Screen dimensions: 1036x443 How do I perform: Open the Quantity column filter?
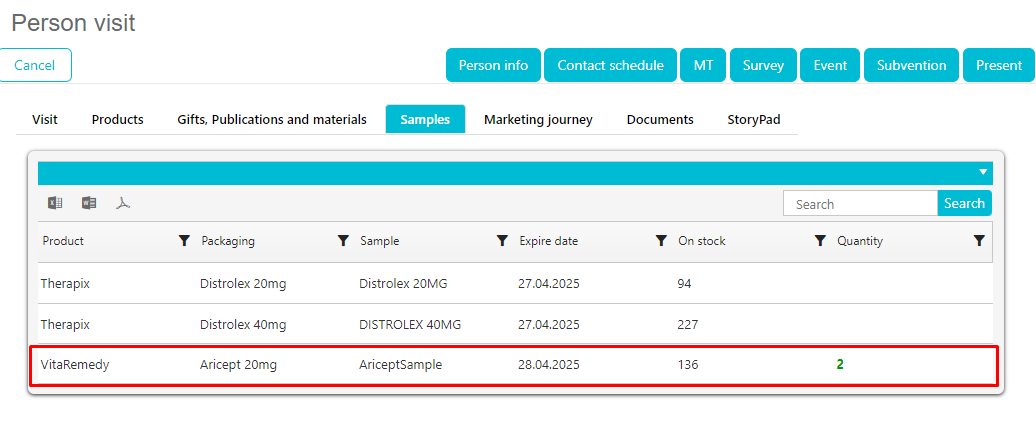click(x=979, y=241)
